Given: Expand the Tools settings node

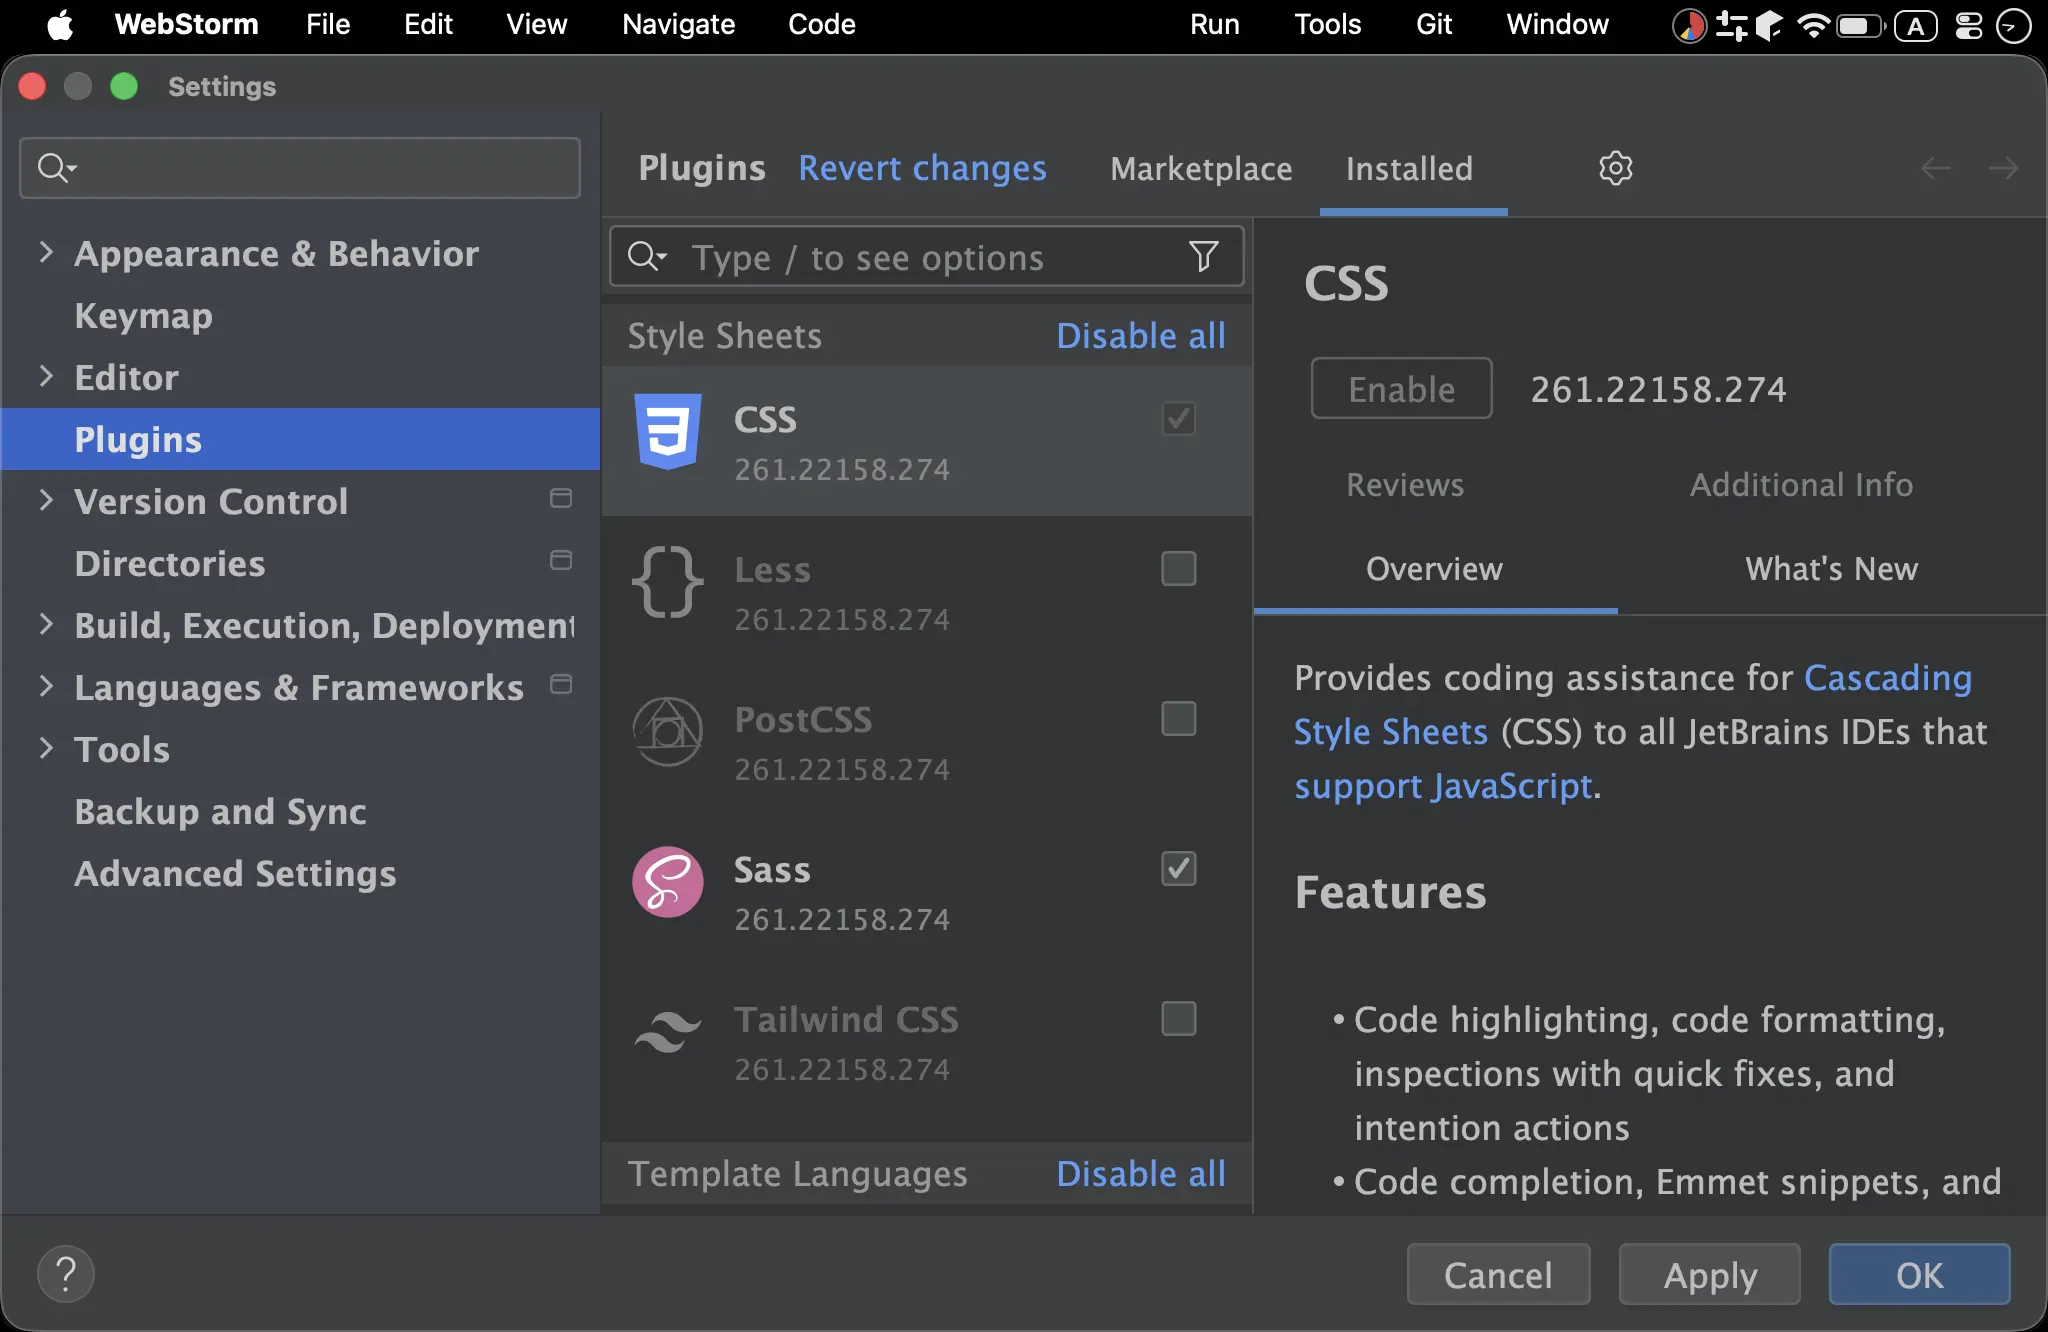Looking at the screenshot, I should coord(45,749).
